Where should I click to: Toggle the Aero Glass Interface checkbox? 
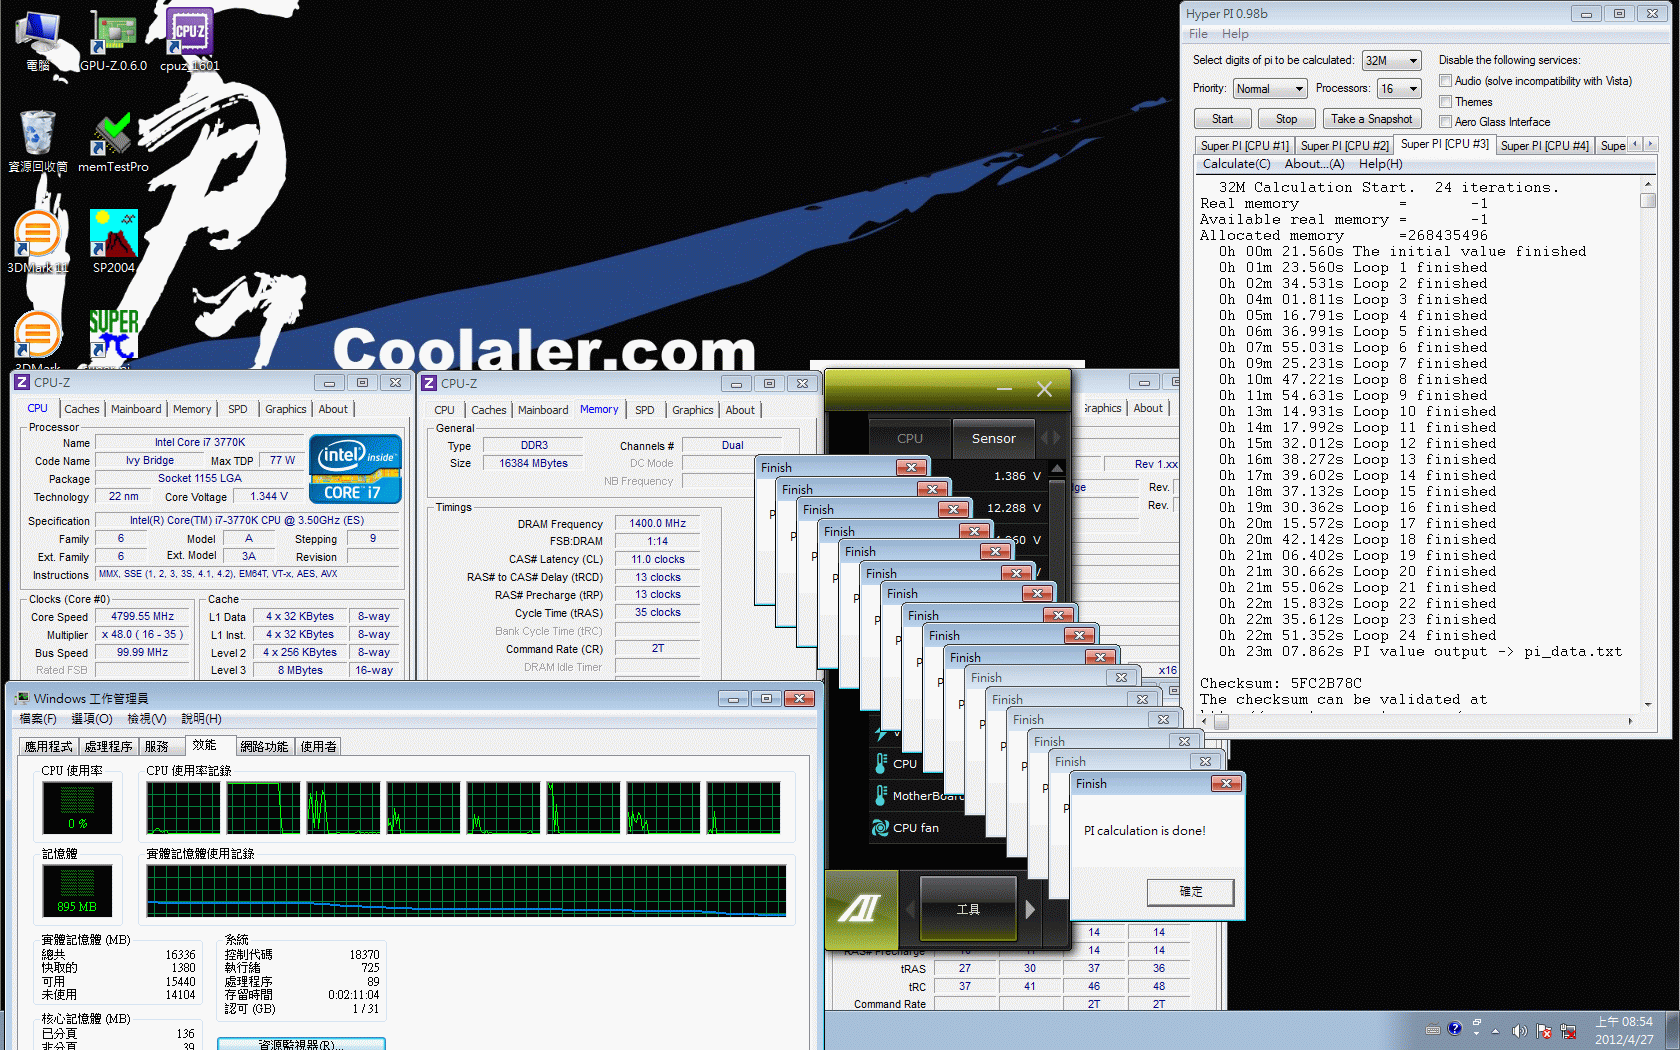(x=1445, y=122)
